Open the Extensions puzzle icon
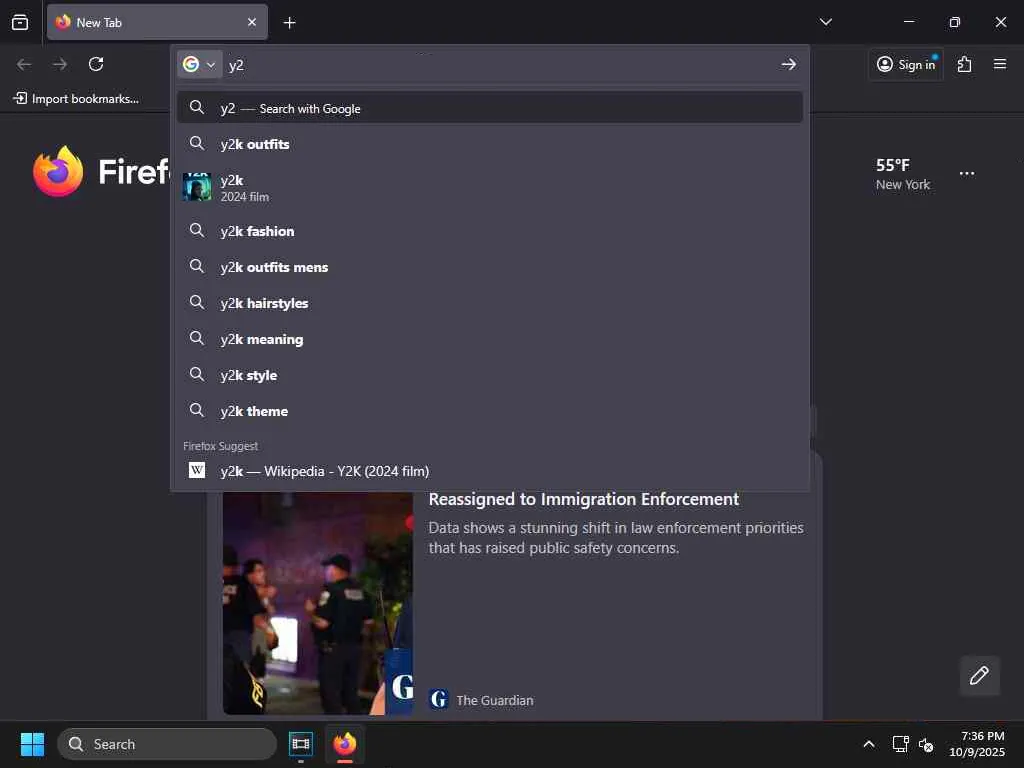 pyautogui.click(x=964, y=64)
